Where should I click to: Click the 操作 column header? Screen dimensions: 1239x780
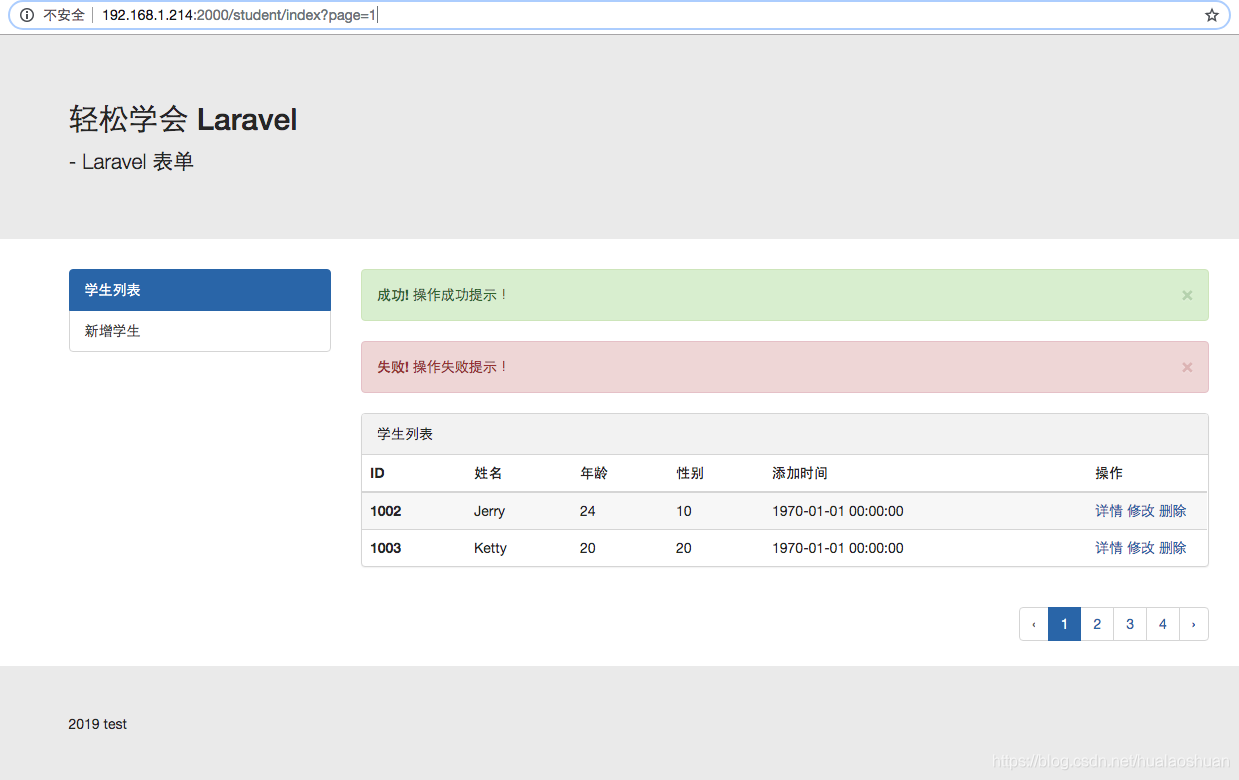click(1109, 473)
